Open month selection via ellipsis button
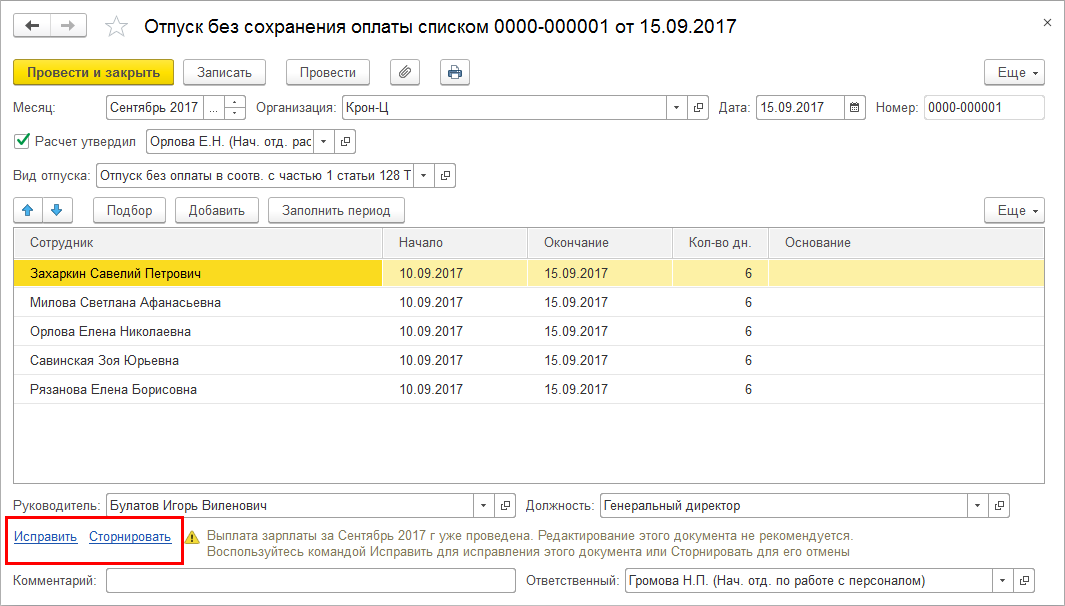 click(213, 107)
